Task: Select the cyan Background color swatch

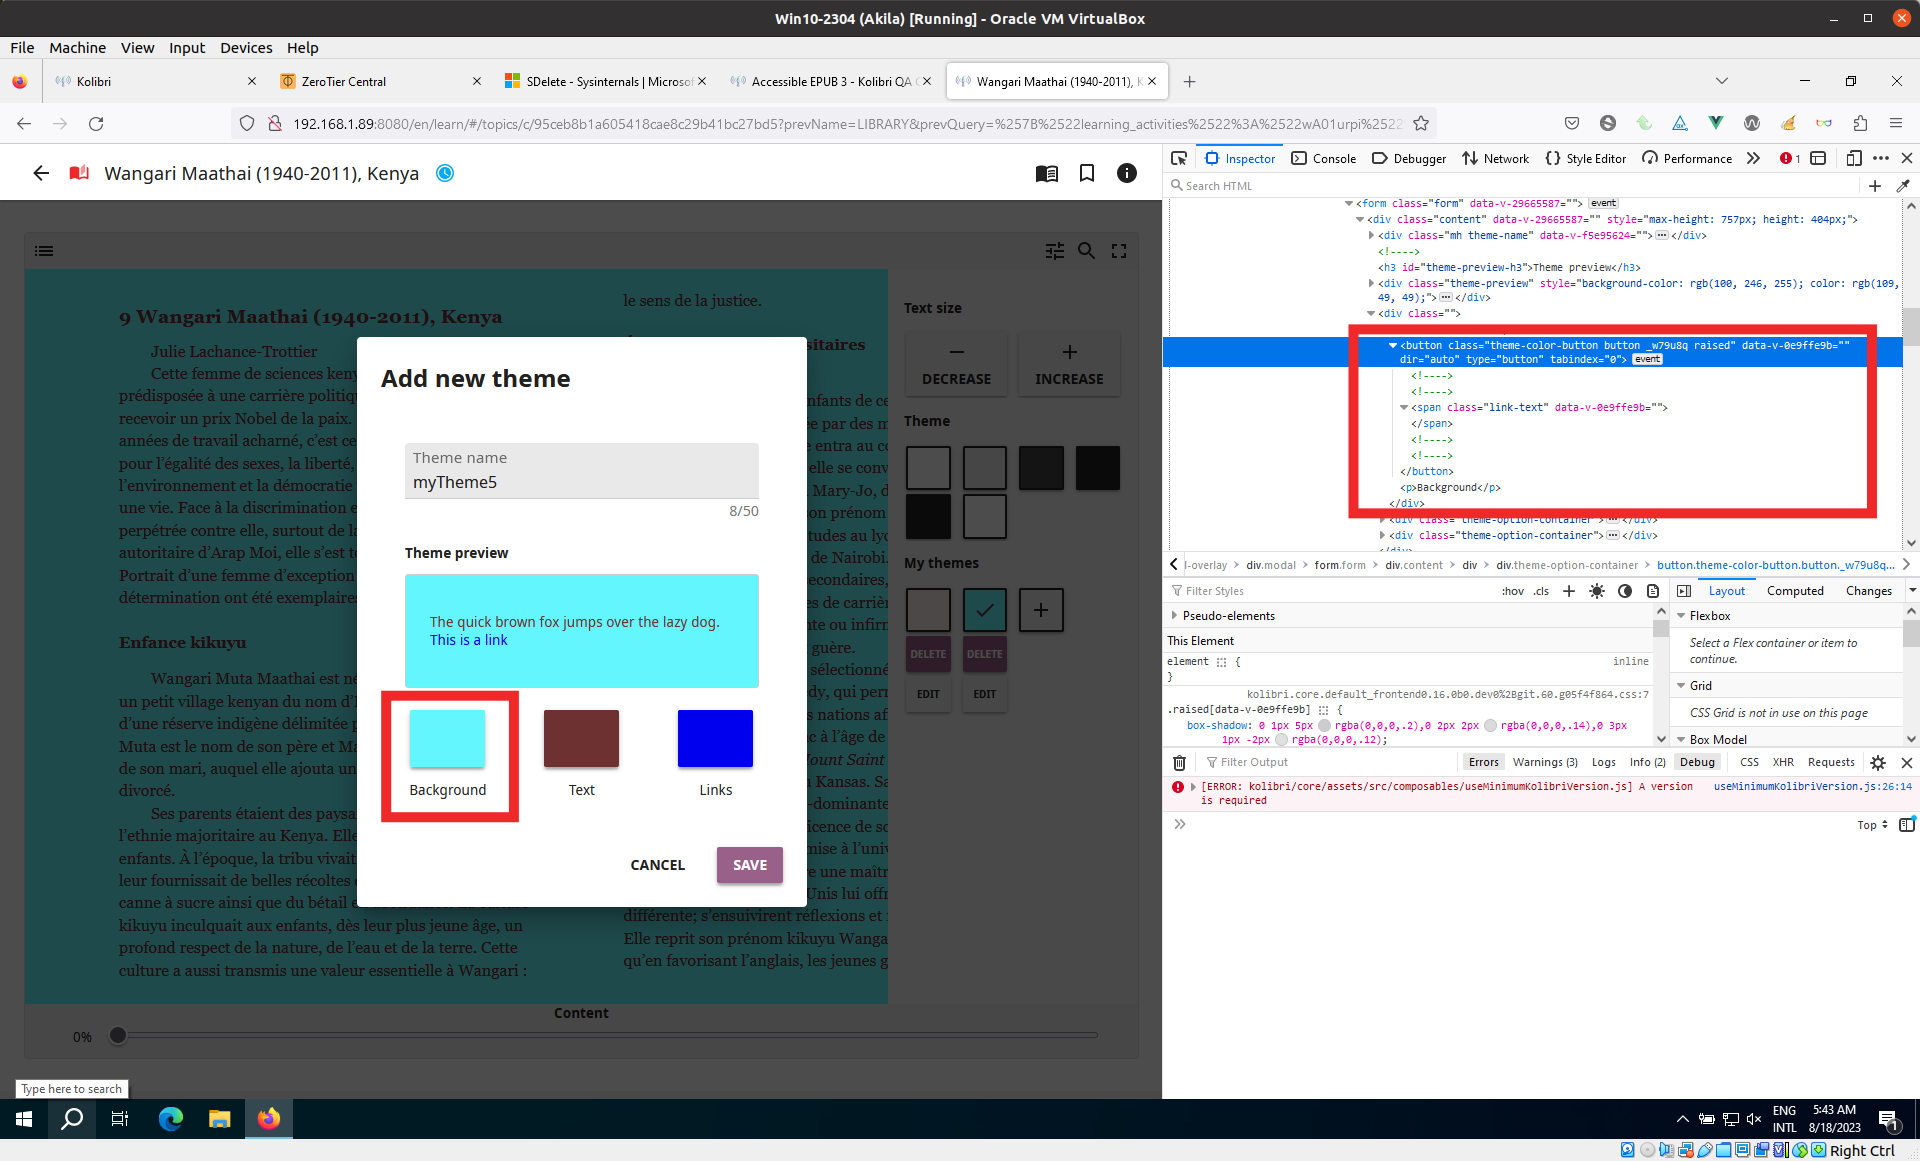Action: click(449, 738)
